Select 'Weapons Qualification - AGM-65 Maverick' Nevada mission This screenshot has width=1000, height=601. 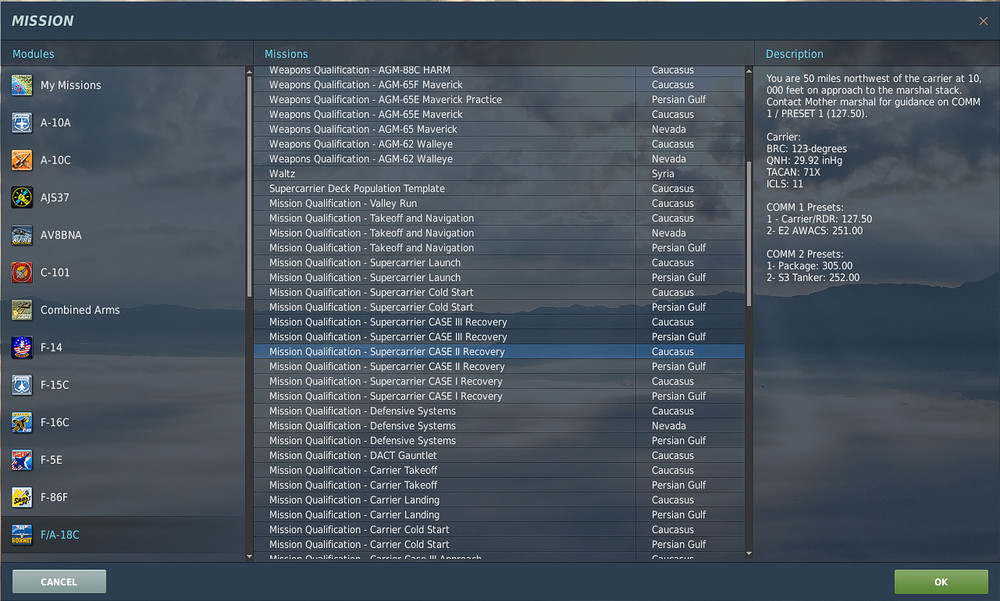pyautogui.click(x=499, y=129)
